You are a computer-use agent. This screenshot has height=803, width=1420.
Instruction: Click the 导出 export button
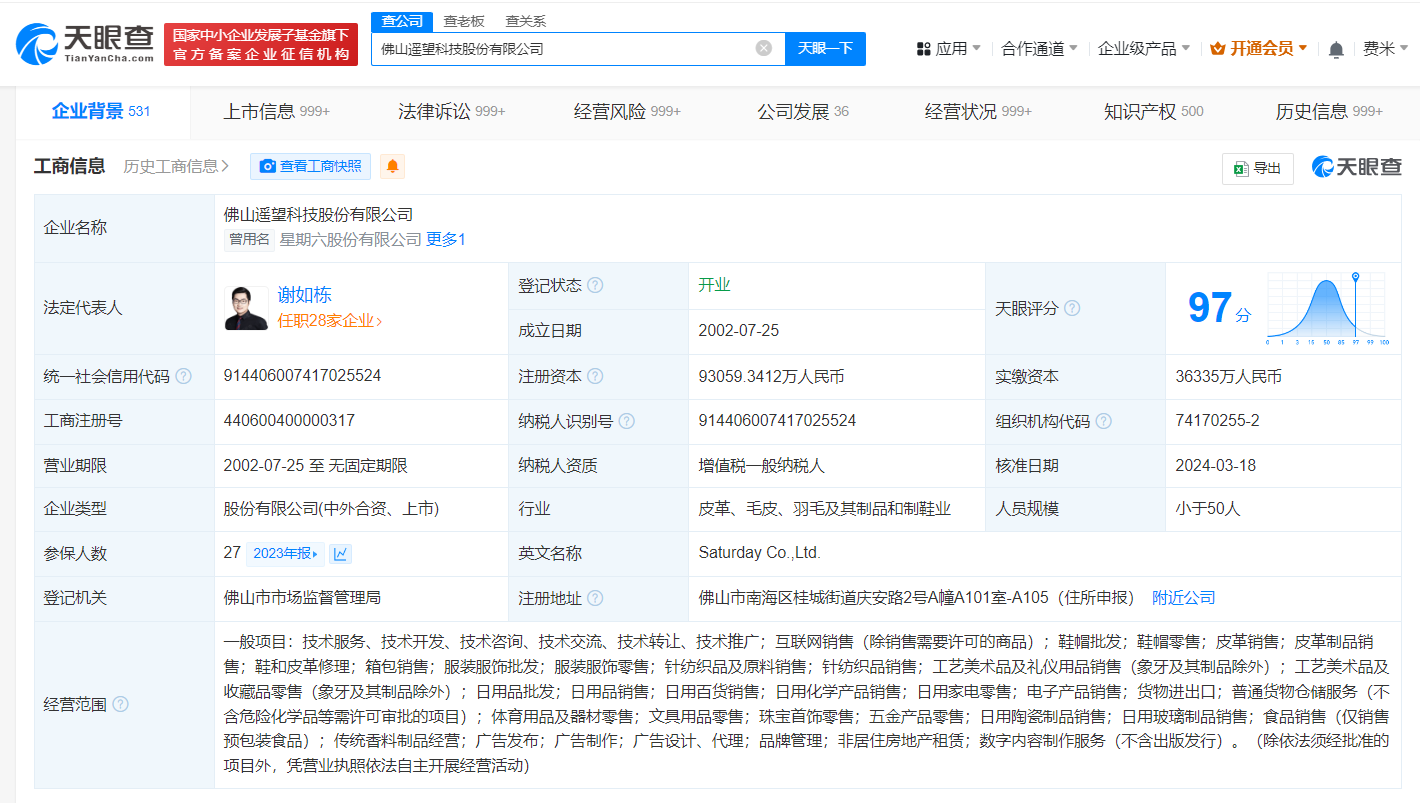point(1258,168)
